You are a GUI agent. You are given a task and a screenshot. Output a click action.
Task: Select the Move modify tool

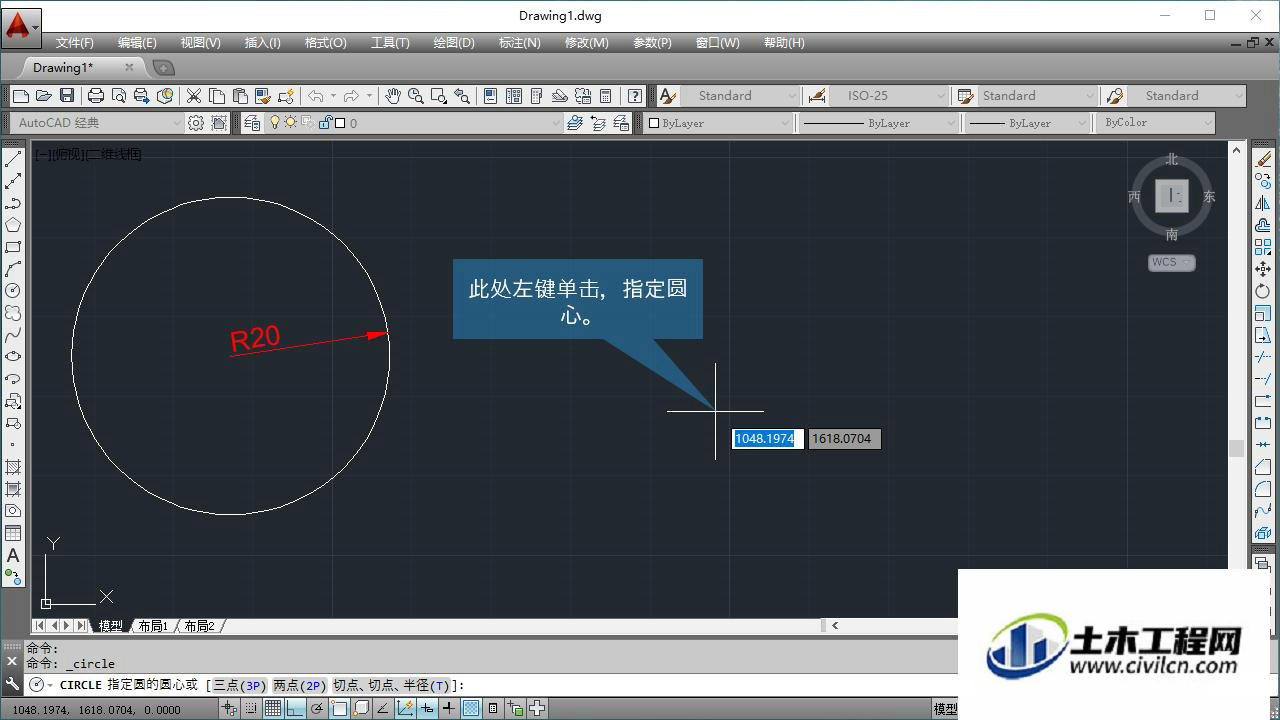(1263, 269)
